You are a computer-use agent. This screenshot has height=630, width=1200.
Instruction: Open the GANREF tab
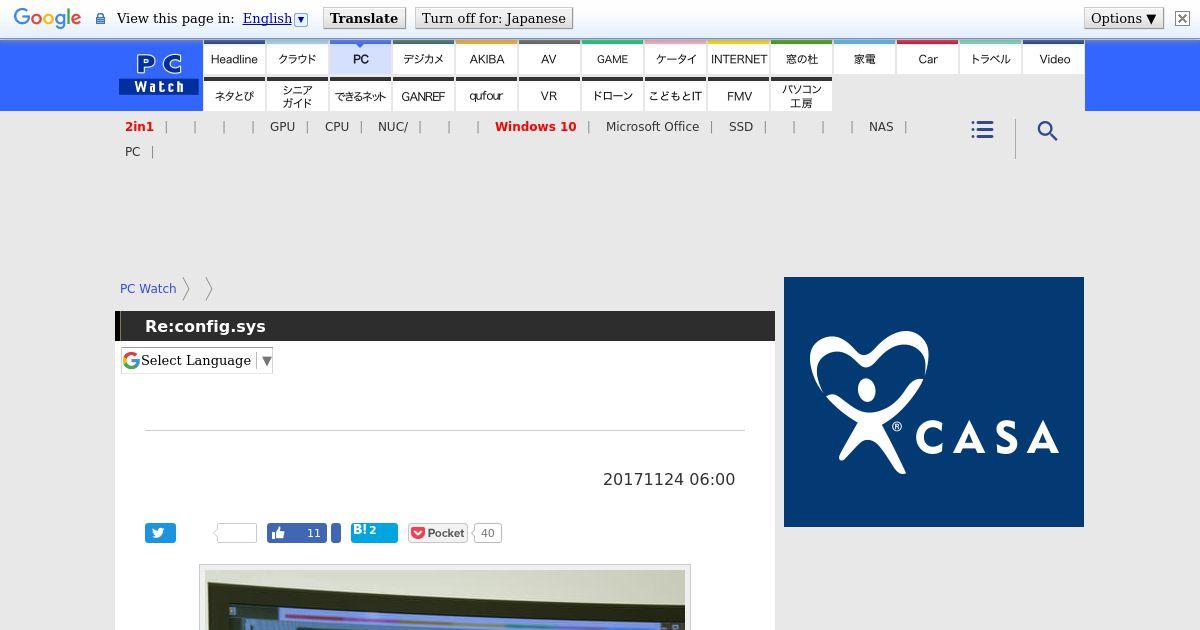pyautogui.click(x=423, y=95)
